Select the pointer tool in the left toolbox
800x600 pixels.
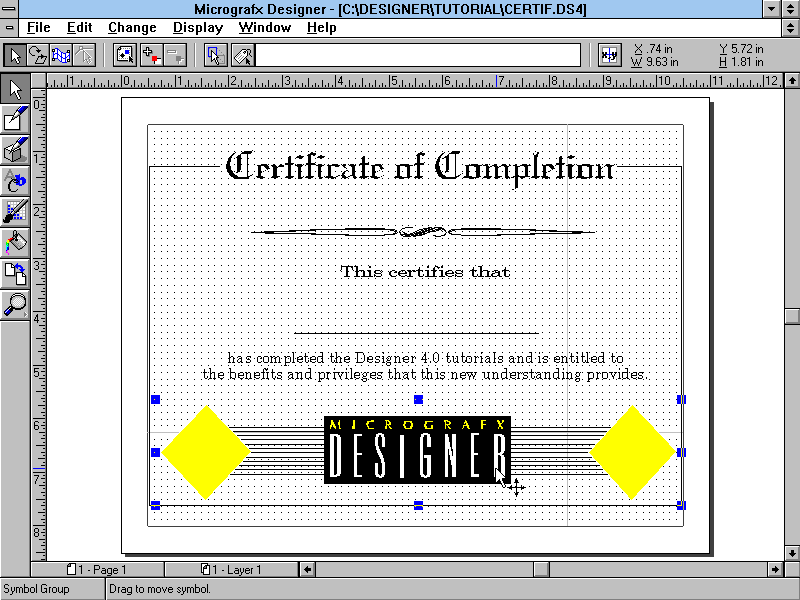tap(15, 89)
